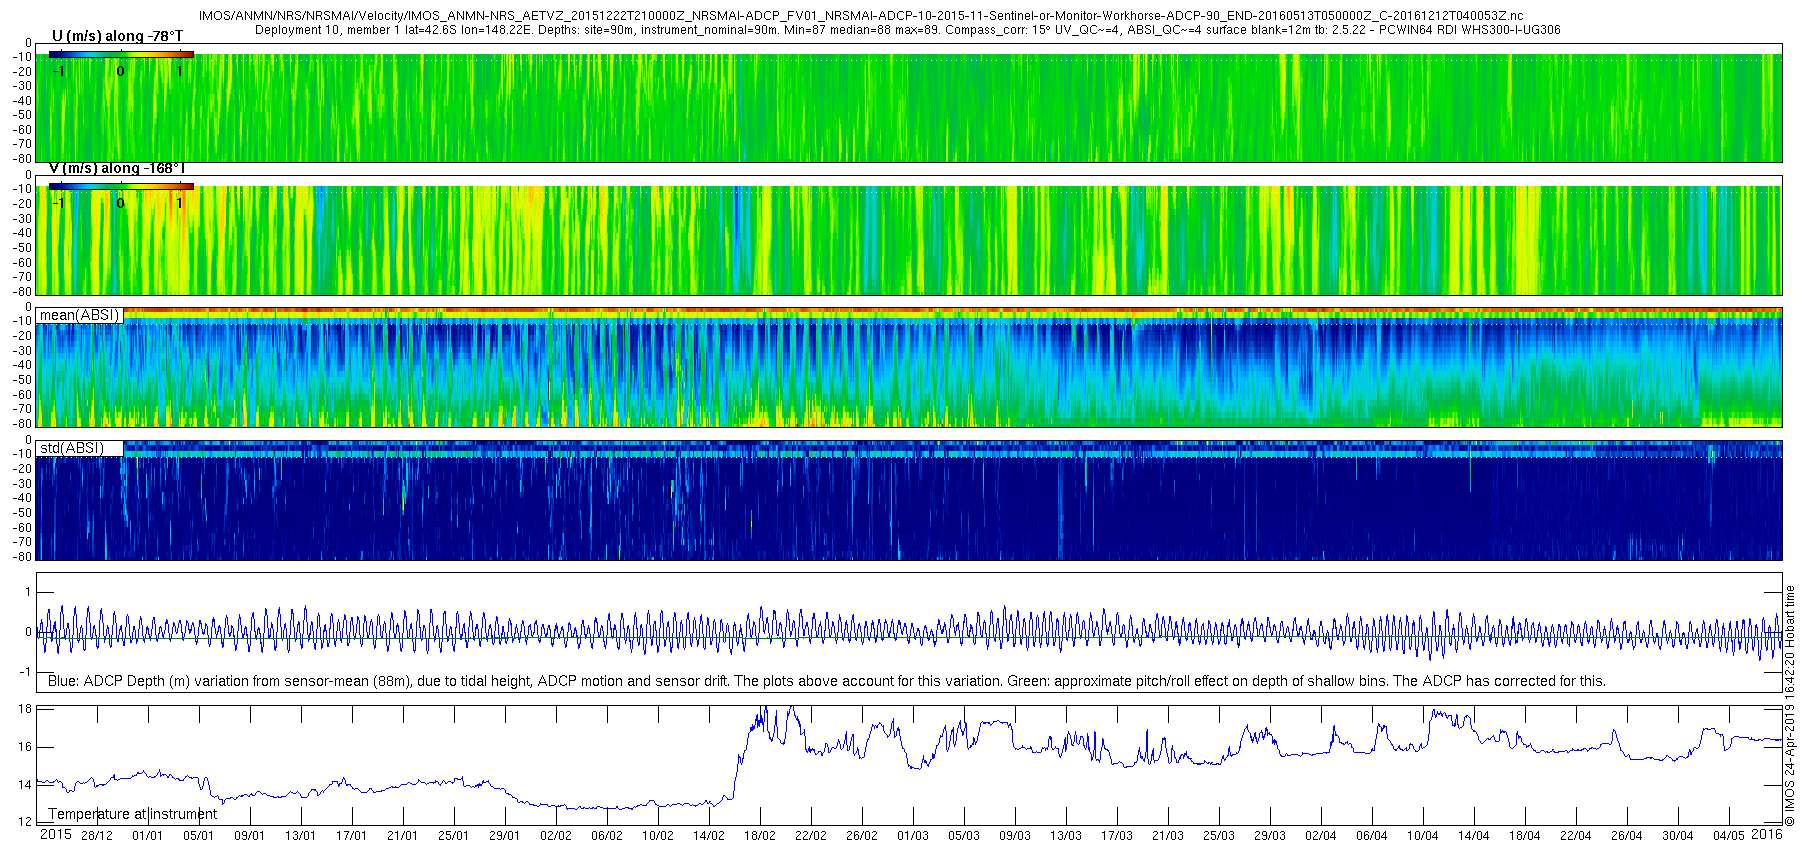Select the mean(ABSI) panel label
1800x850 pixels.
pos(79,315)
